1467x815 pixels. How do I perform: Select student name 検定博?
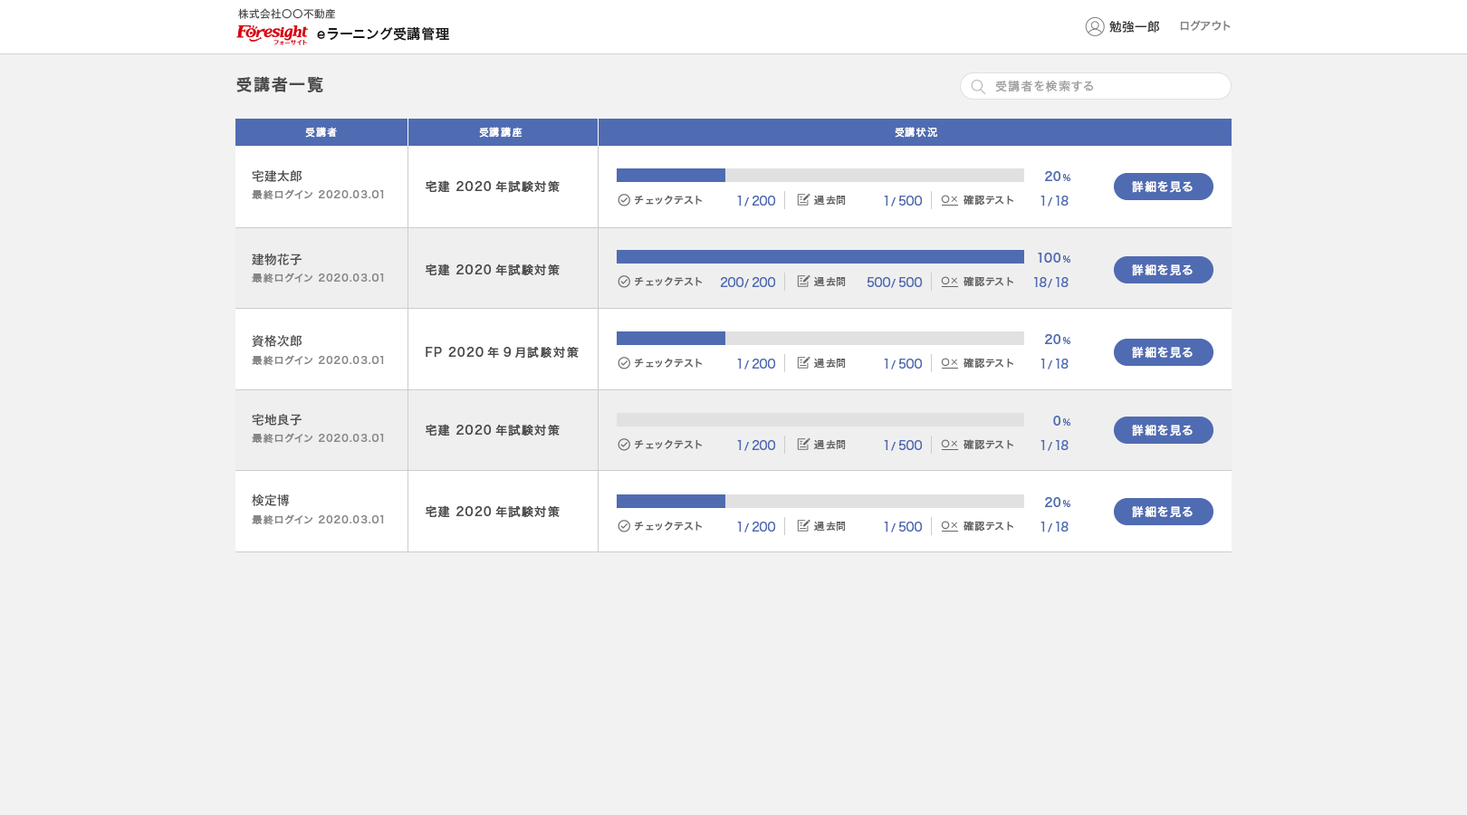pos(270,500)
